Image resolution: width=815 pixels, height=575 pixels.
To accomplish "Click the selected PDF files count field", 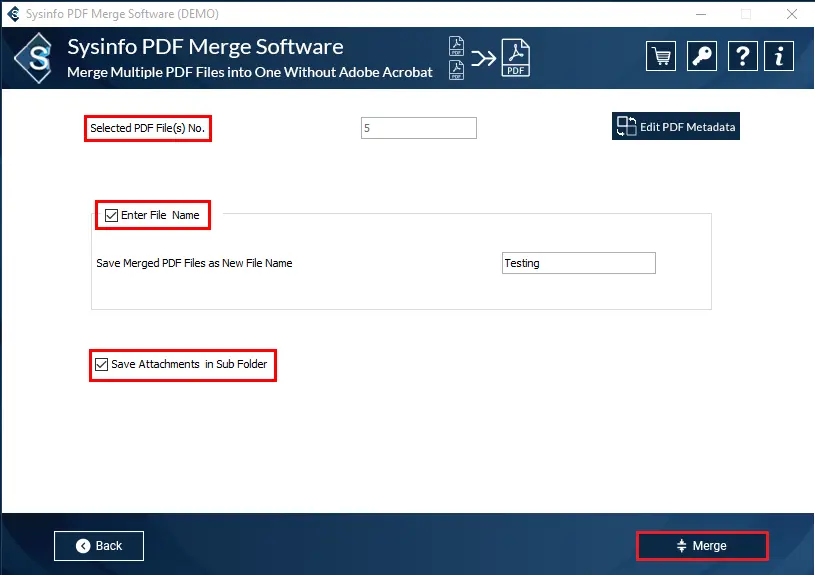I will pyautogui.click(x=418, y=128).
